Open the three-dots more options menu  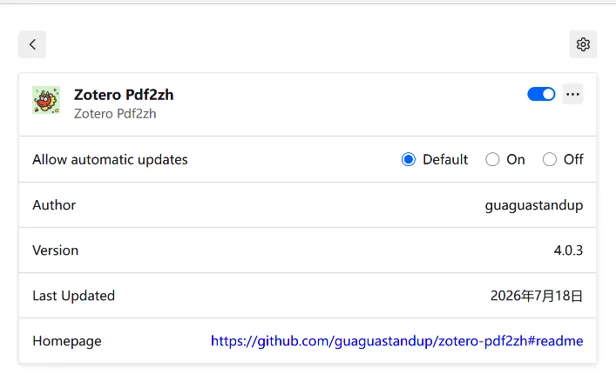point(573,94)
